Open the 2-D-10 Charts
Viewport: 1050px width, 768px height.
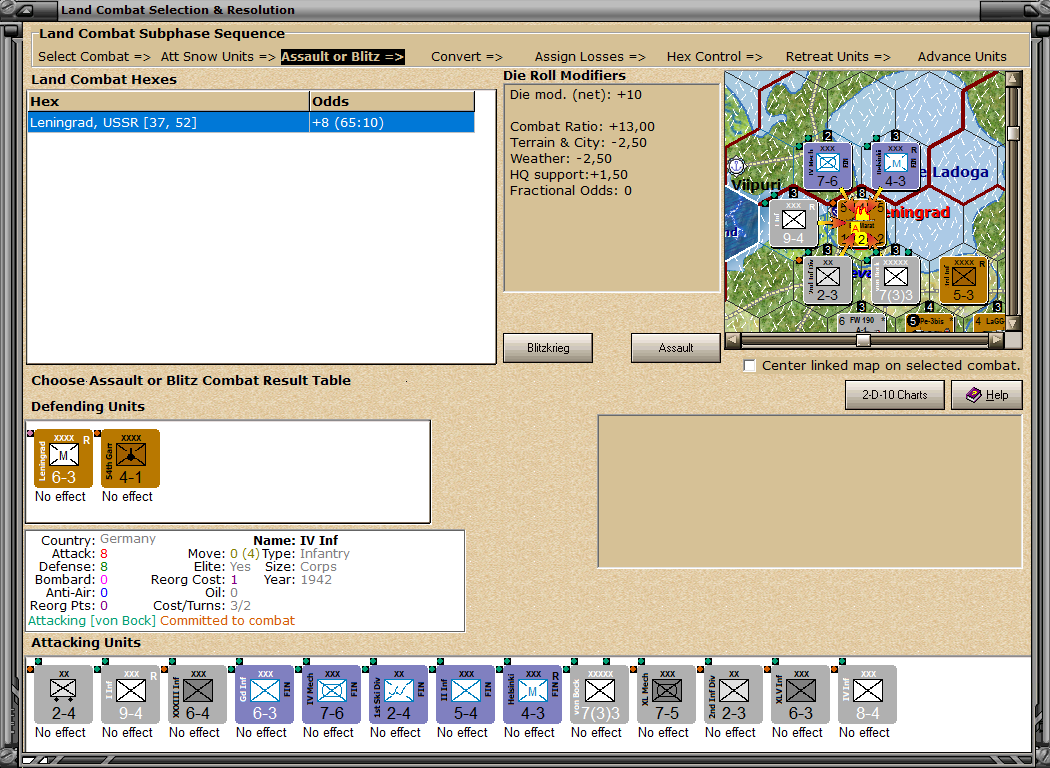(895, 395)
